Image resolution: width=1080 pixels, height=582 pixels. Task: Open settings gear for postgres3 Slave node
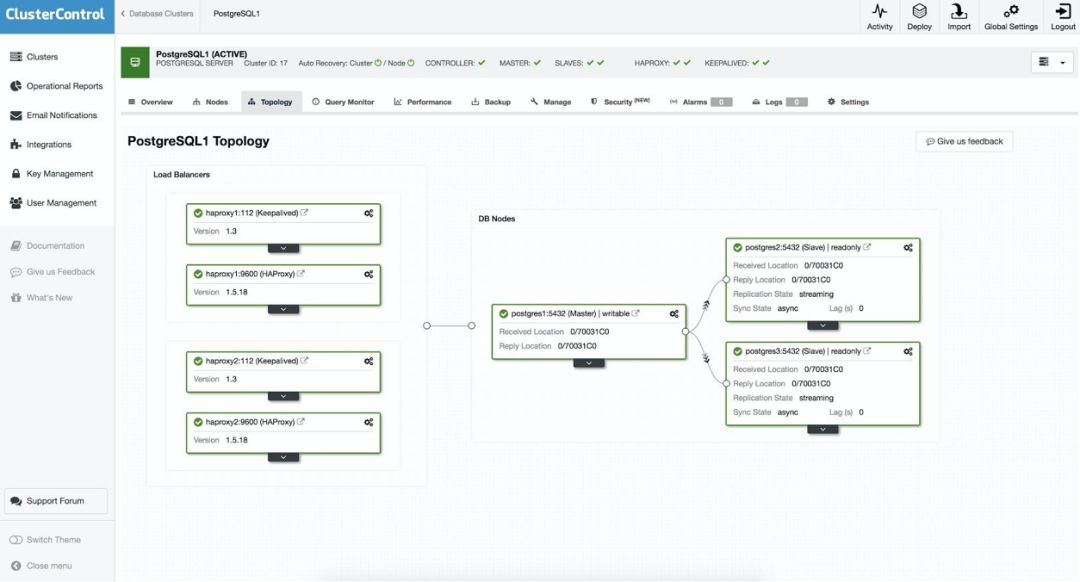tap(908, 352)
